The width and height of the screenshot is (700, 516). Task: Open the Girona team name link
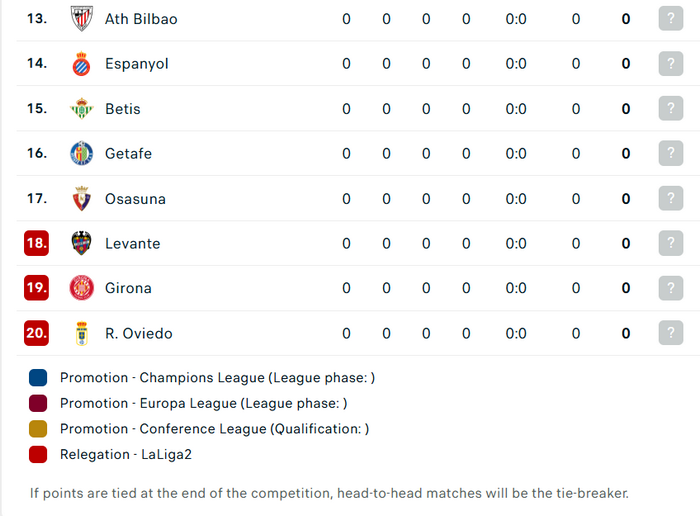click(x=128, y=288)
